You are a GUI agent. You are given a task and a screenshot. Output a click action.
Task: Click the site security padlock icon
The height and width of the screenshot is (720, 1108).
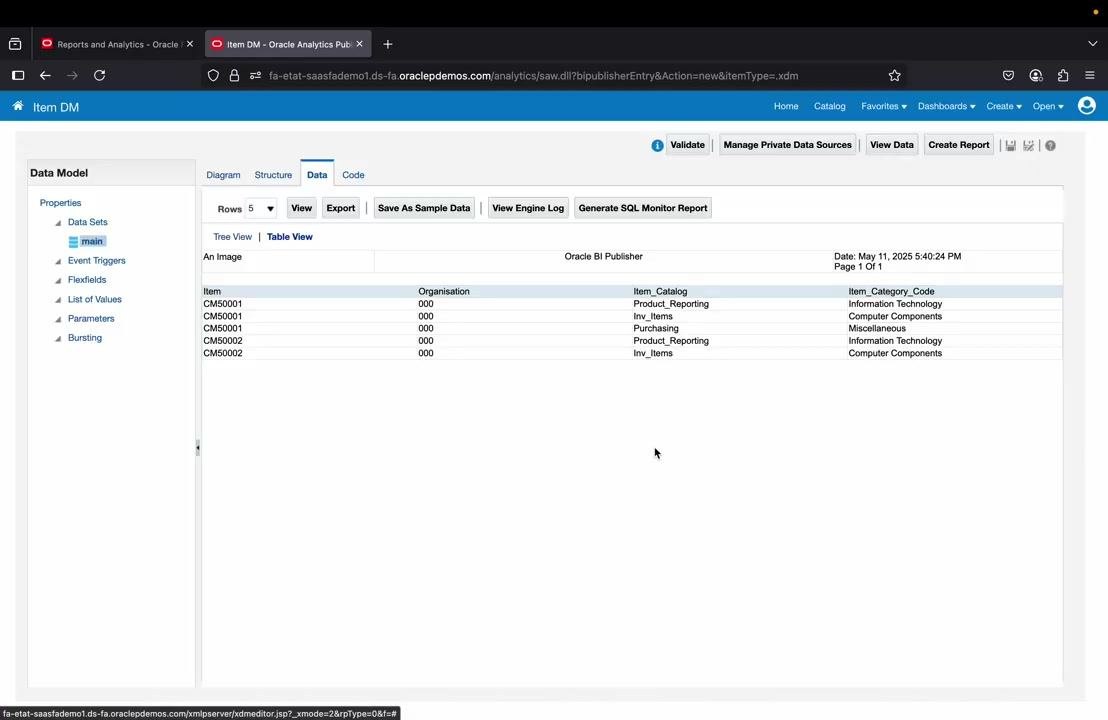click(234, 76)
